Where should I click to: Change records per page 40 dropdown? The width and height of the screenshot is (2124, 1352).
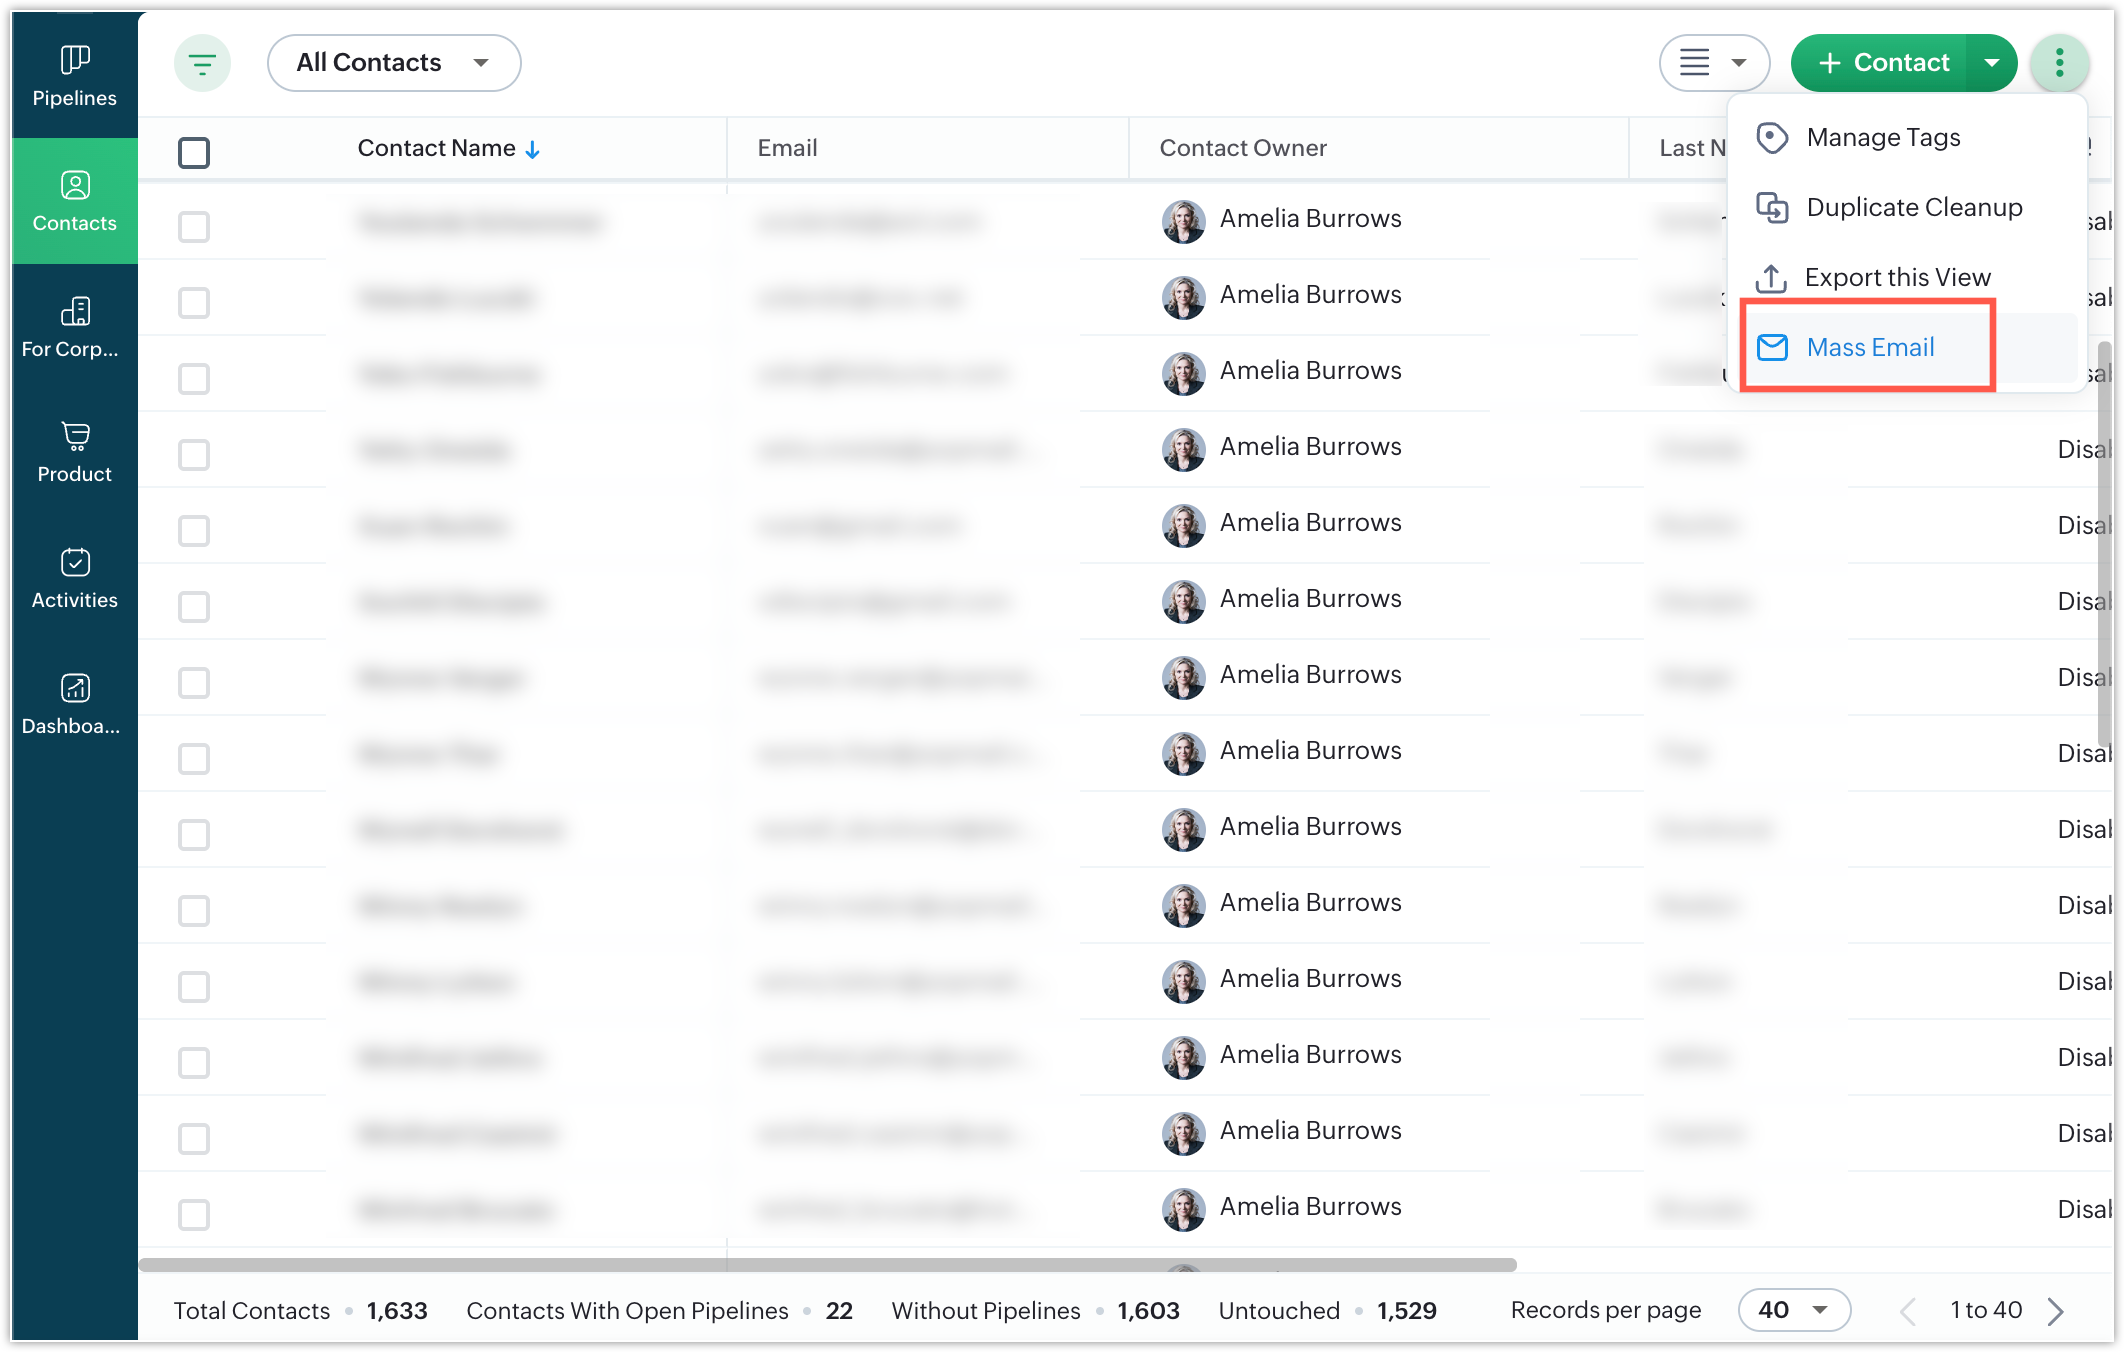(x=1794, y=1310)
